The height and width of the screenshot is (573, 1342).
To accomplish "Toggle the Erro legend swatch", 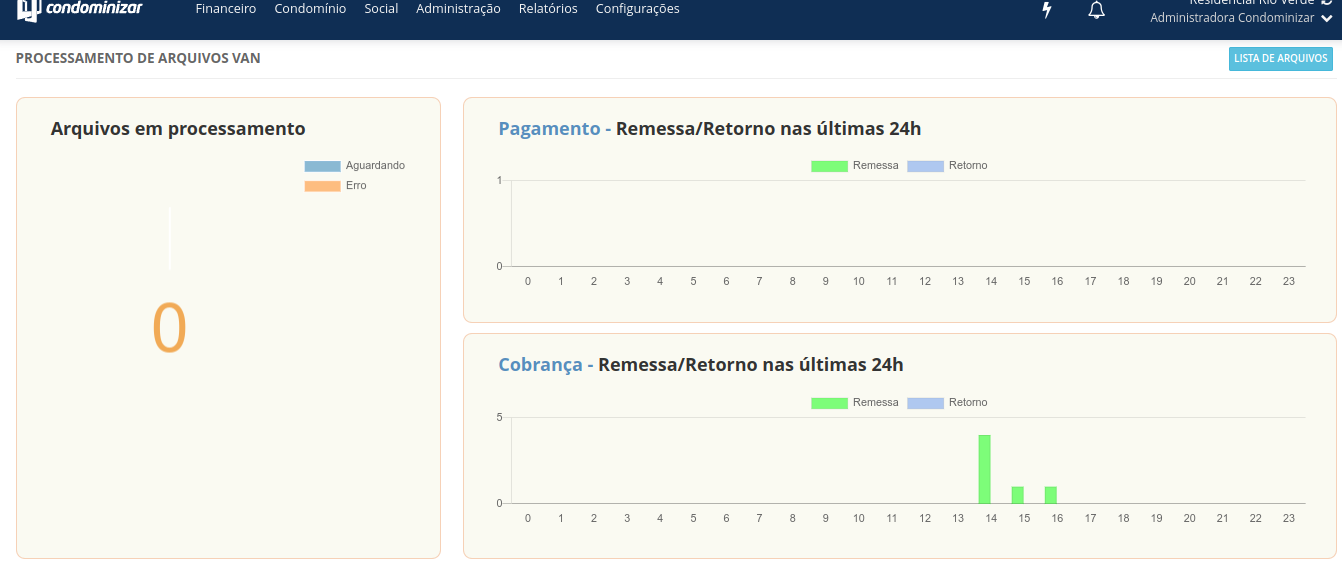I will [x=322, y=186].
